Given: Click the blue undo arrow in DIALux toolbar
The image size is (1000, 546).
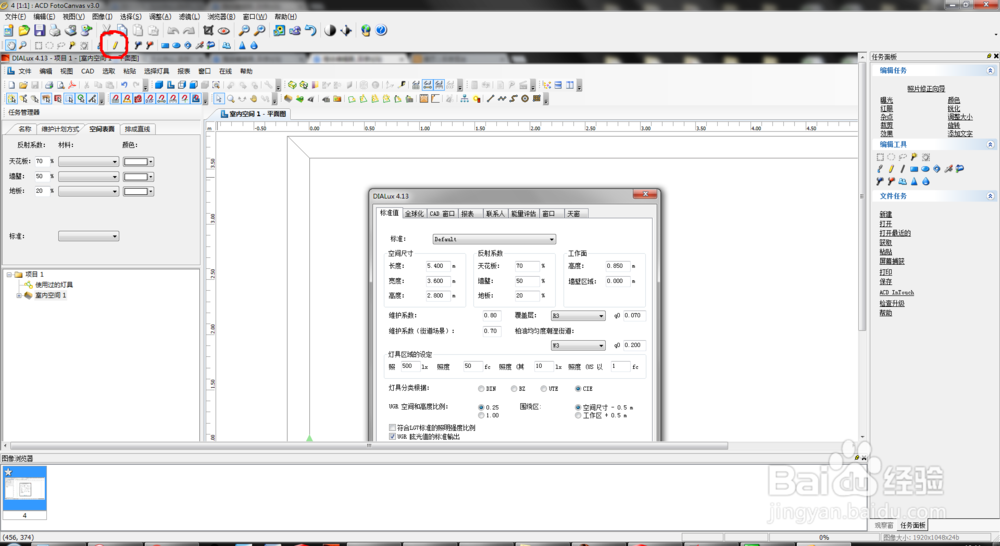Looking at the screenshot, I should (x=124, y=85).
